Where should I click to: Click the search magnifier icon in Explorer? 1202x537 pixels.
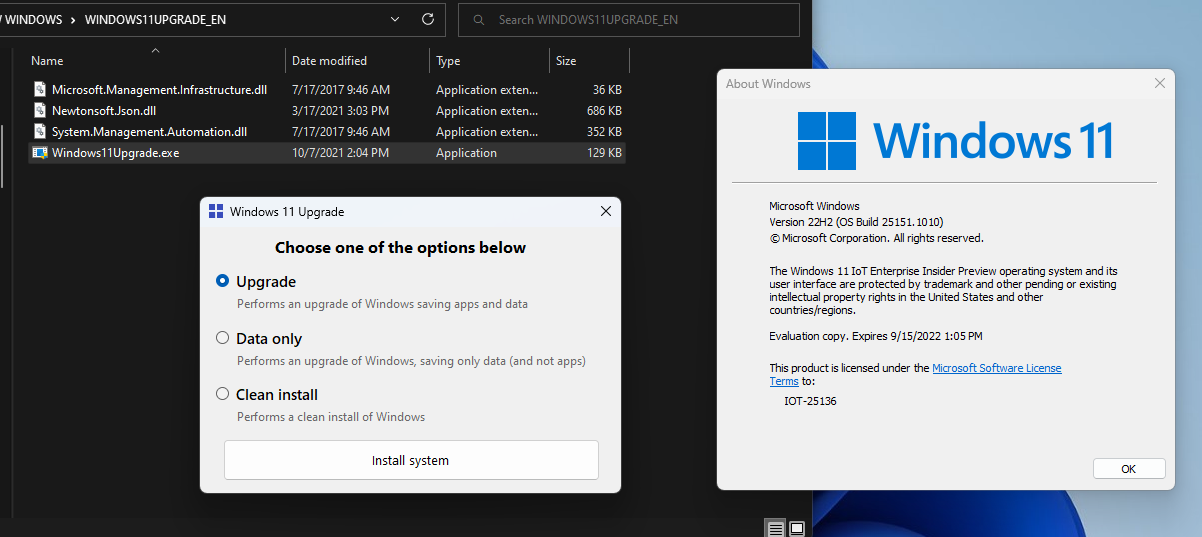480,20
